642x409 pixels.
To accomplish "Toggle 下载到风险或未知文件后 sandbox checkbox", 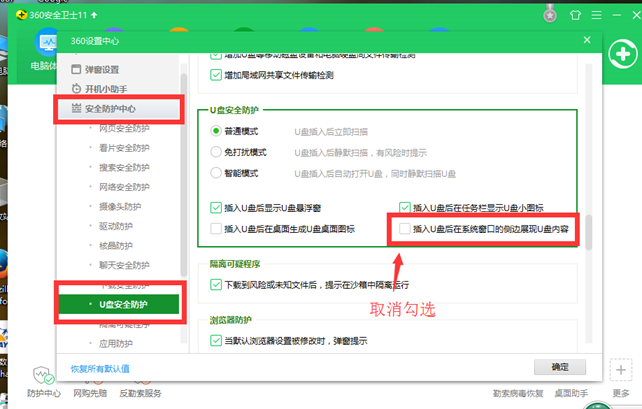I will pyautogui.click(x=216, y=285).
